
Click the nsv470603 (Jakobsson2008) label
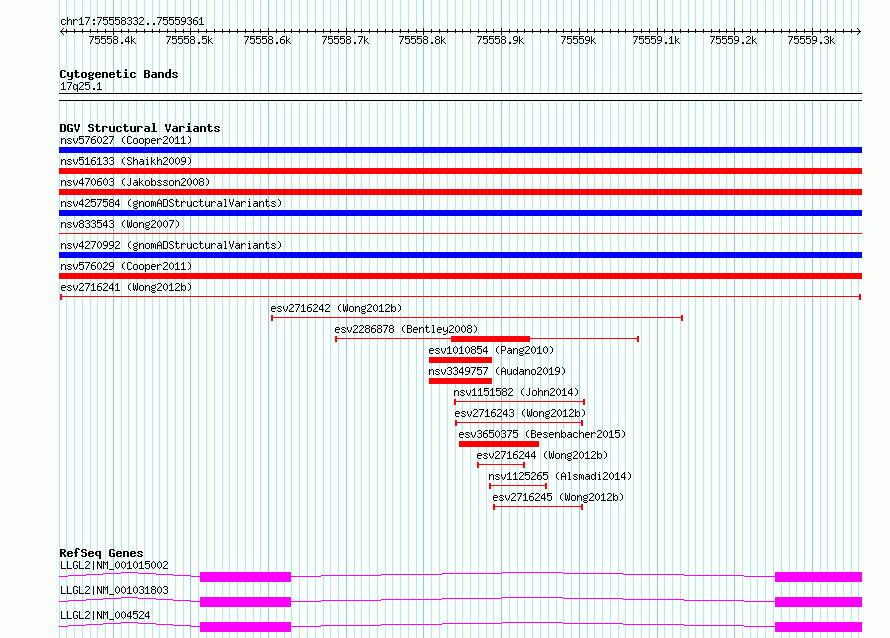point(135,182)
